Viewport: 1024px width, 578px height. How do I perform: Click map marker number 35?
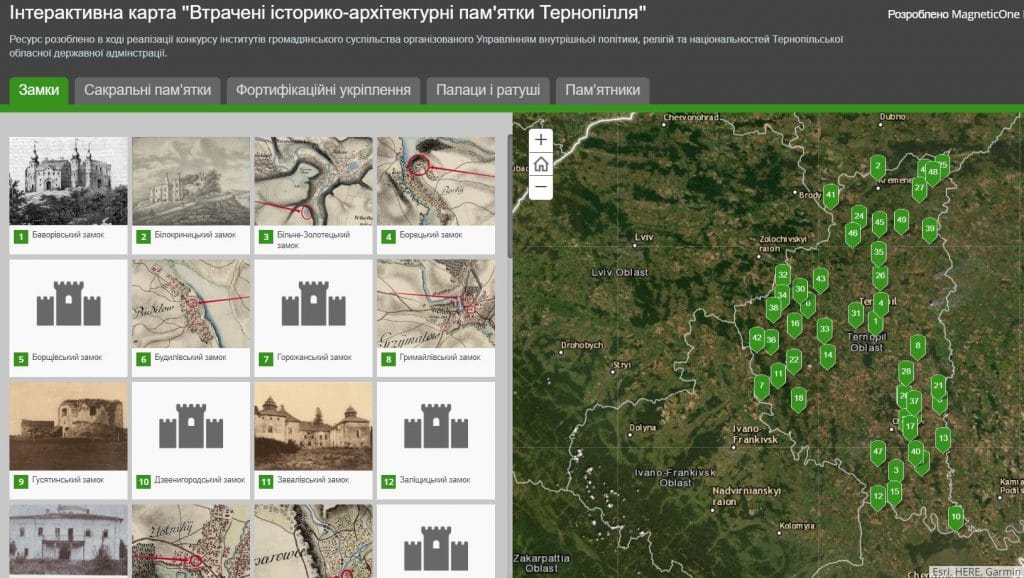tap(878, 252)
